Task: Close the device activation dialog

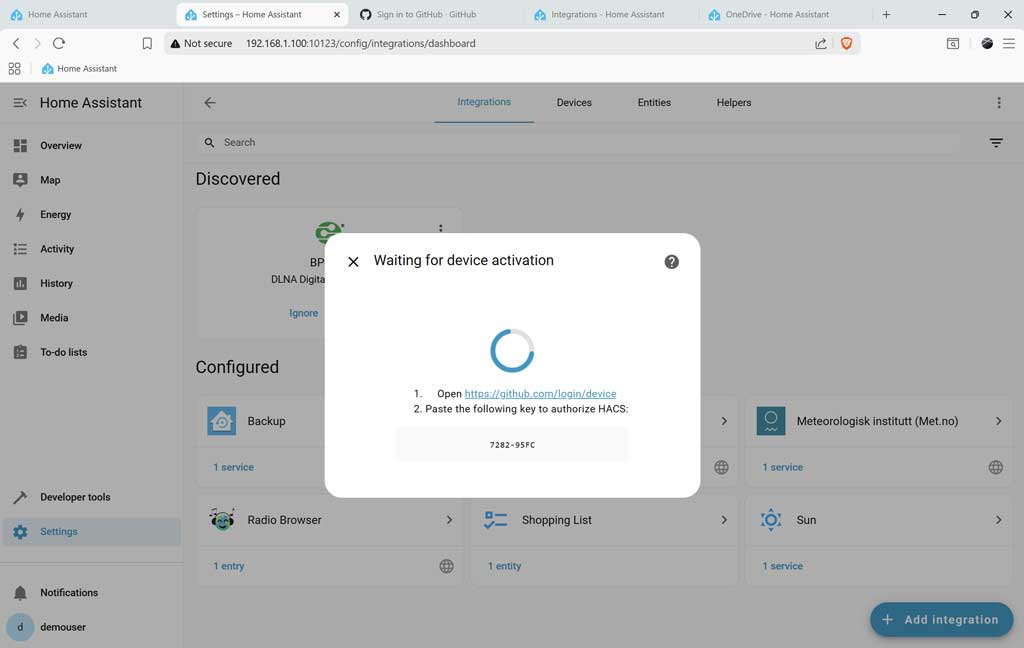Action: (353, 262)
